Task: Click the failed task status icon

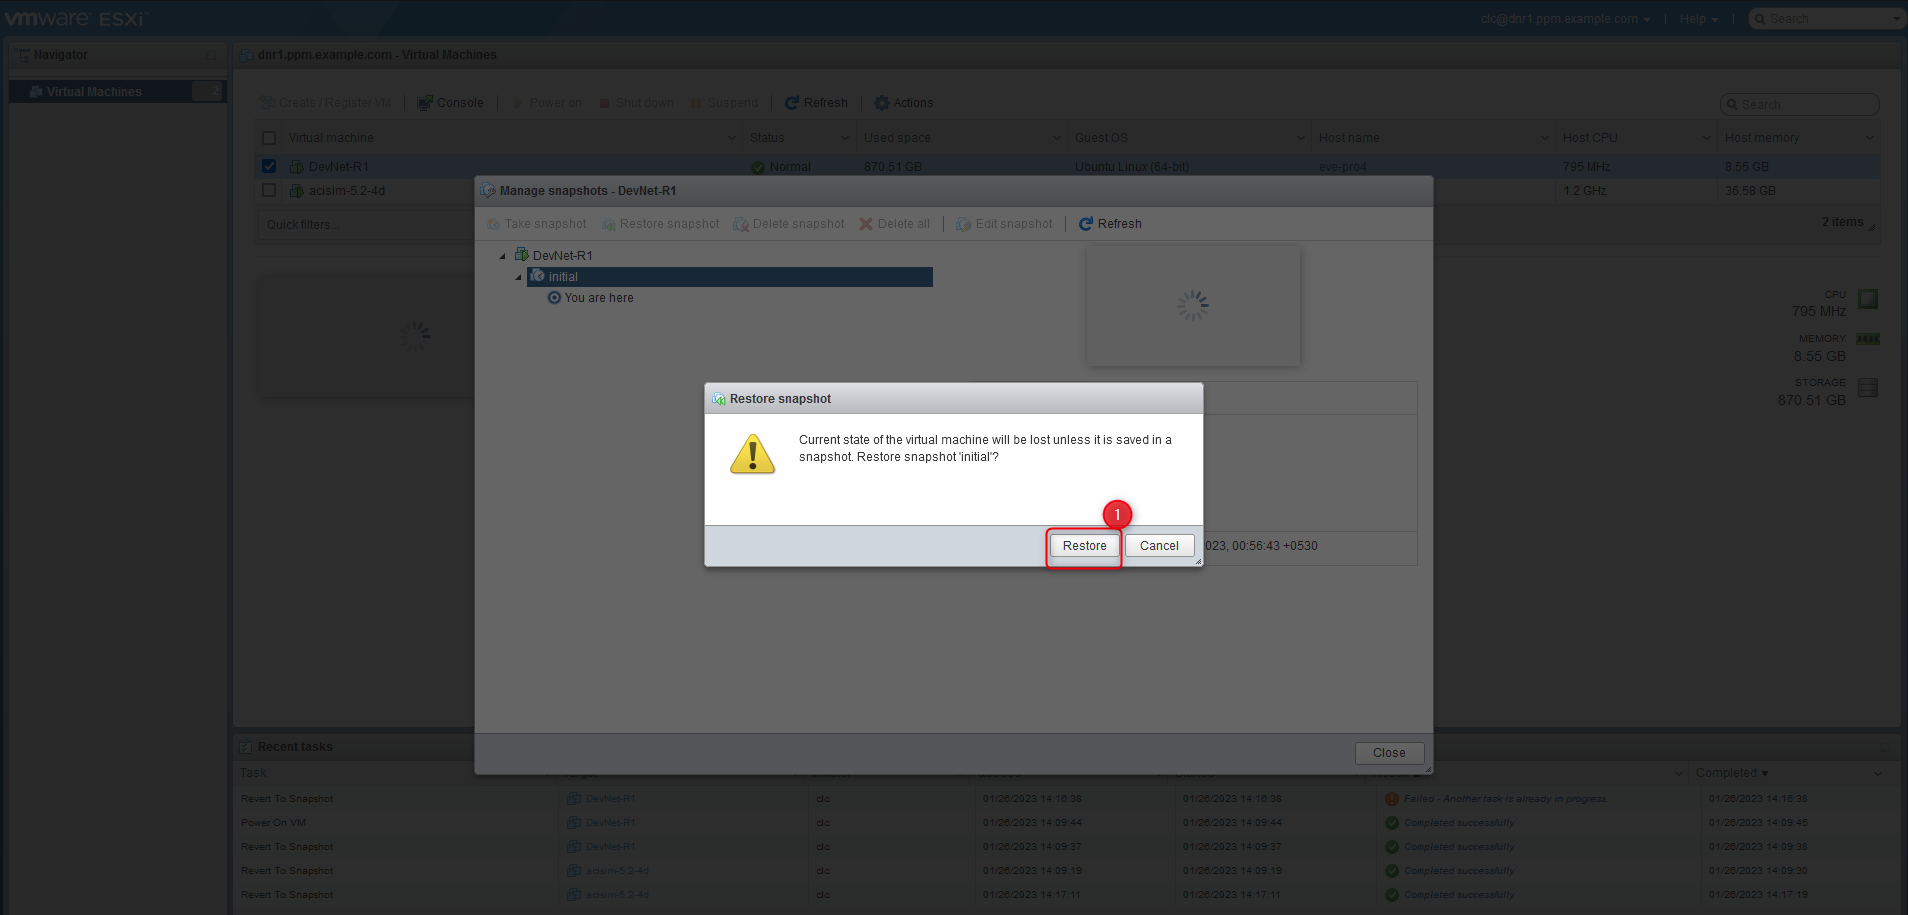Action: click(1392, 799)
